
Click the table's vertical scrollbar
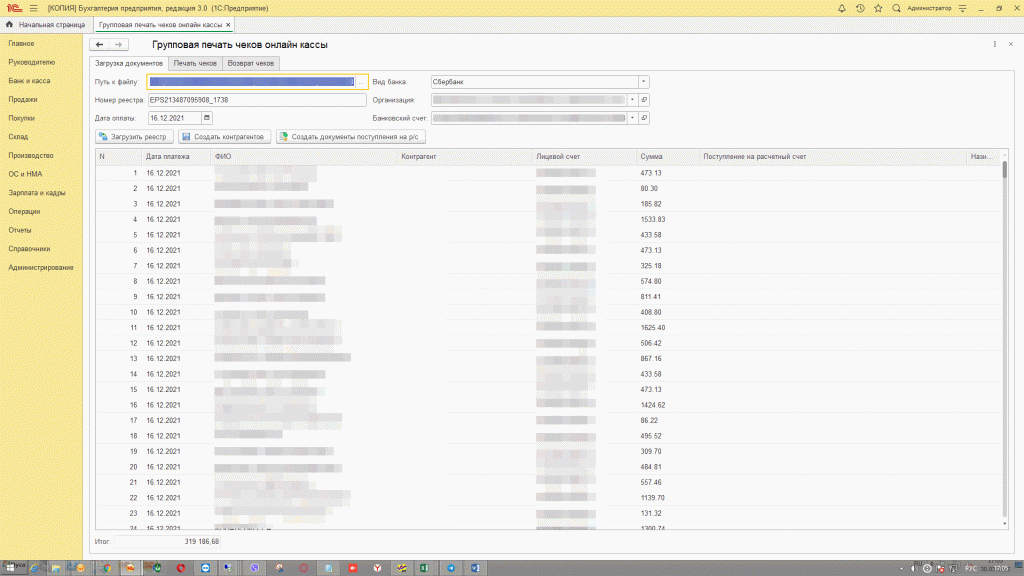pos(1004,340)
